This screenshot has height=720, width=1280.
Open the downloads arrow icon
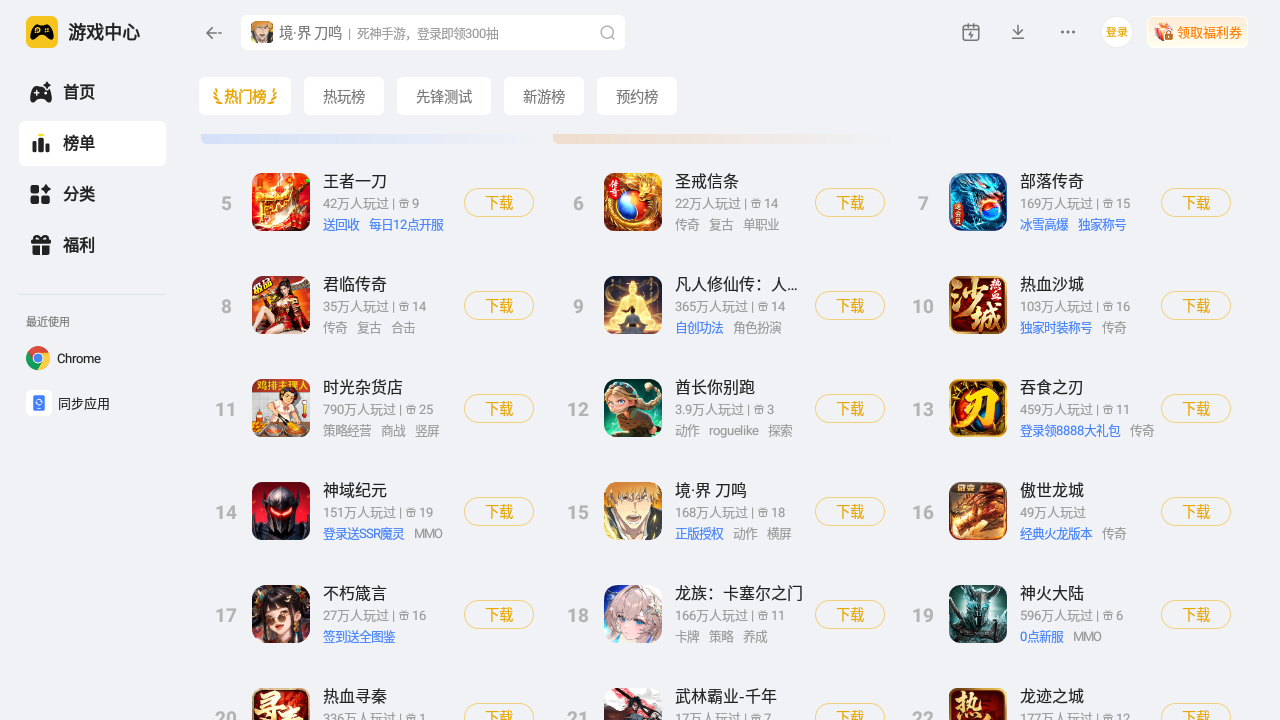[x=1018, y=32]
